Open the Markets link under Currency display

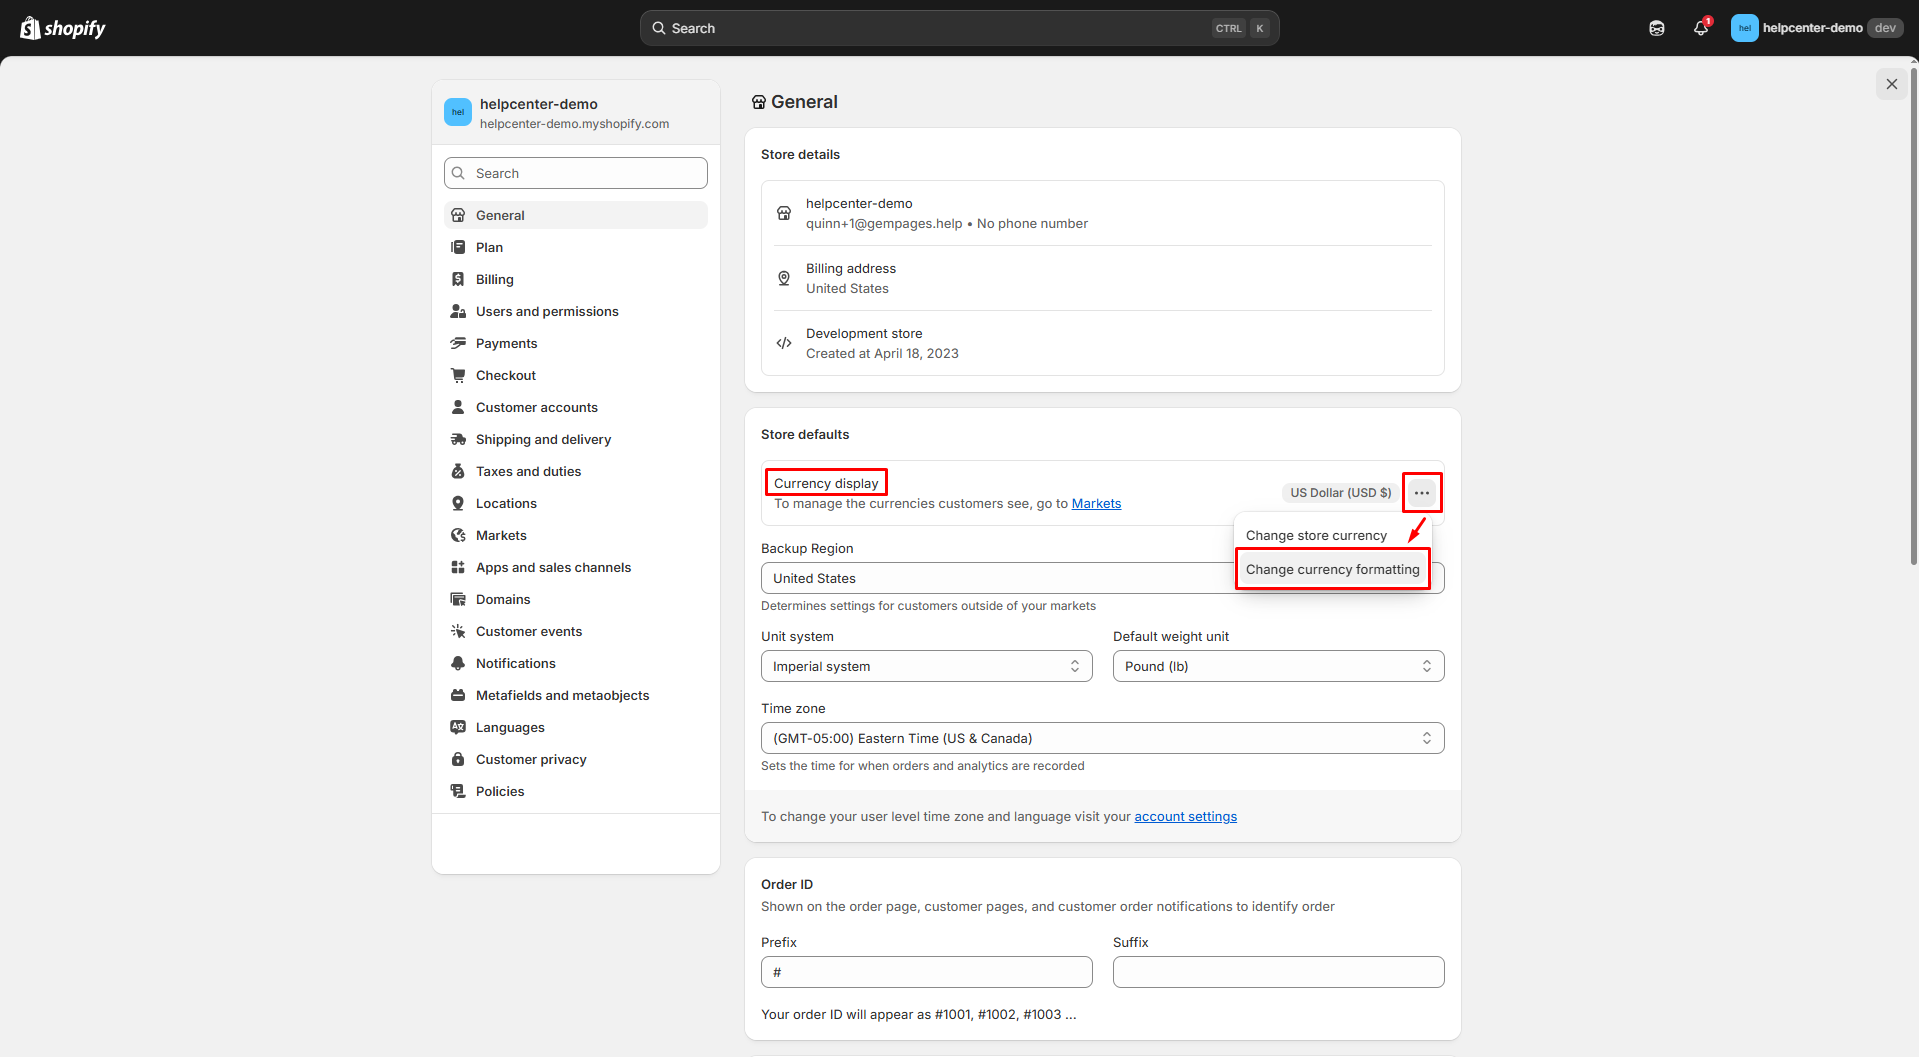[x=1096, y=504]
